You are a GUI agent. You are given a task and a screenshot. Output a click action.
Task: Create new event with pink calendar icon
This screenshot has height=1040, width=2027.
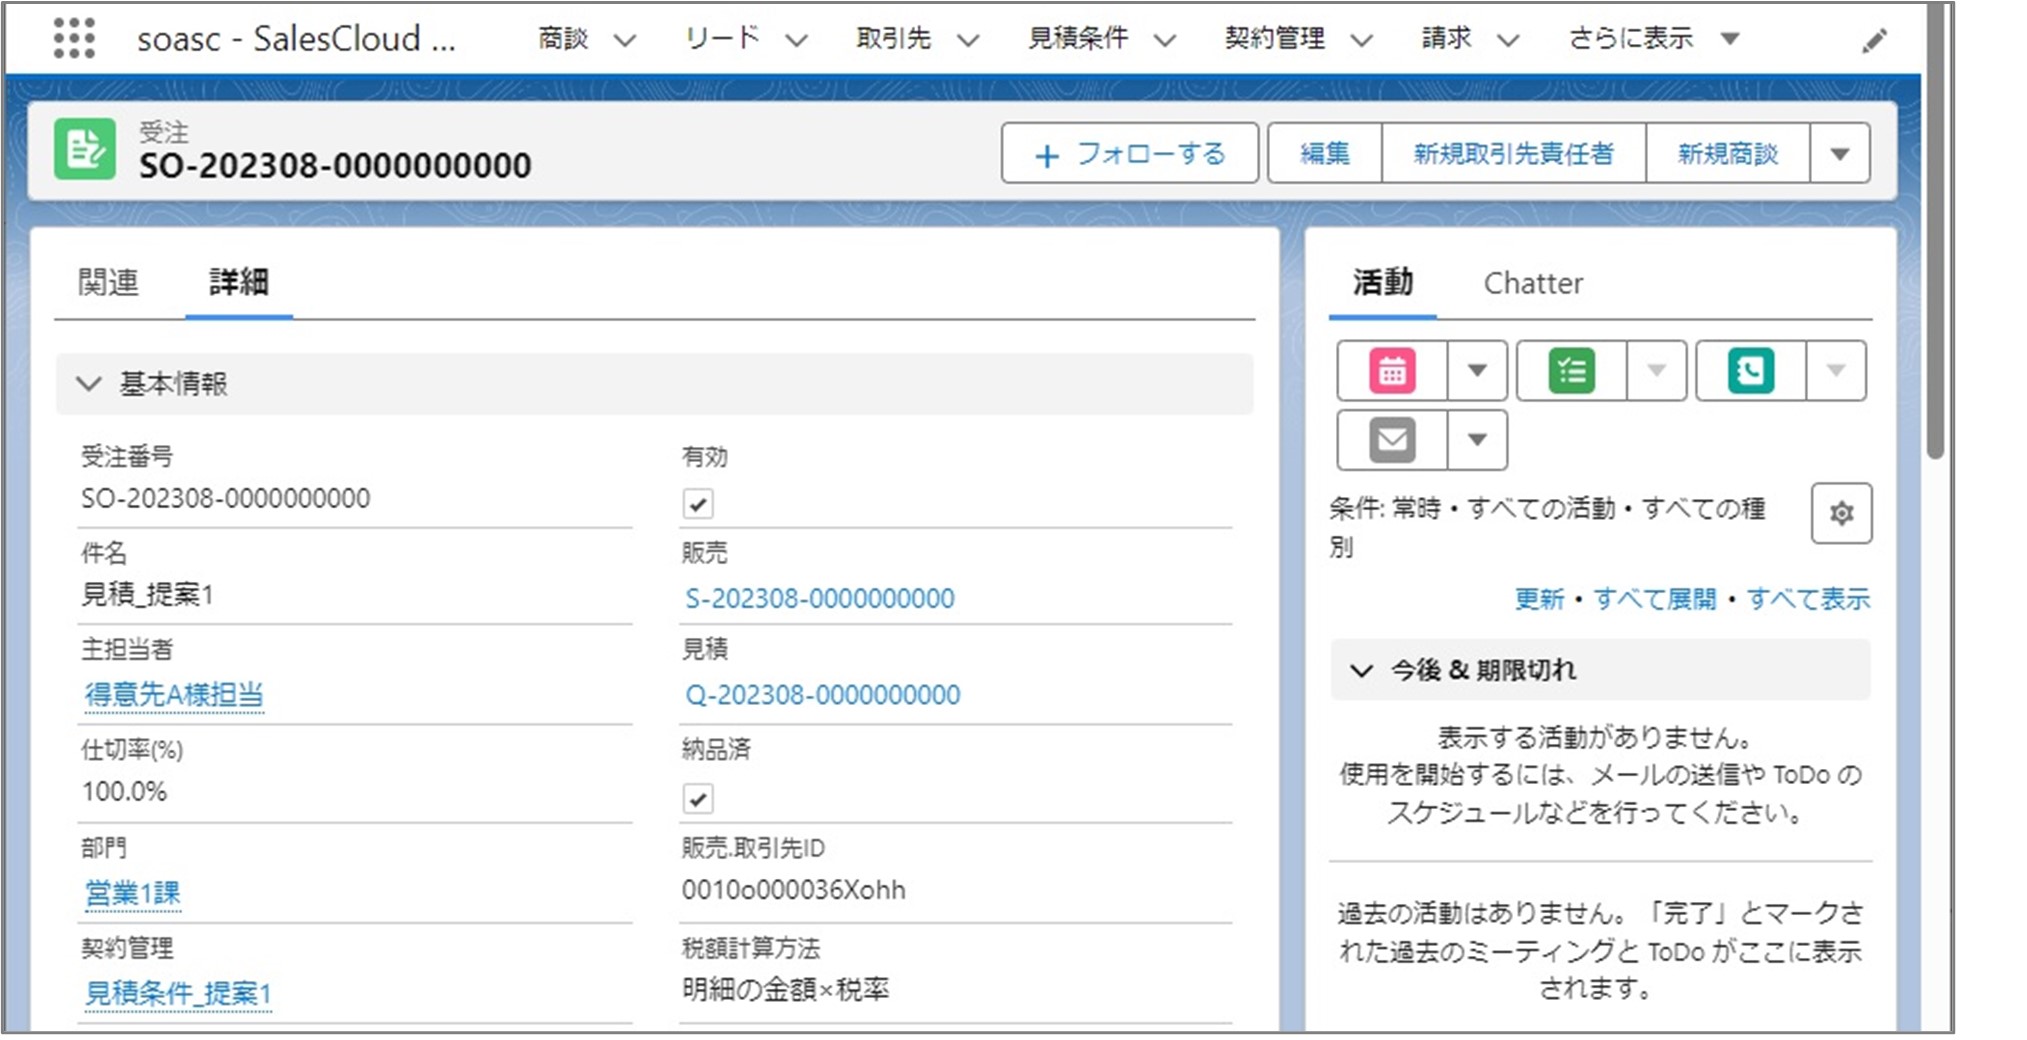click(1392, 371)
